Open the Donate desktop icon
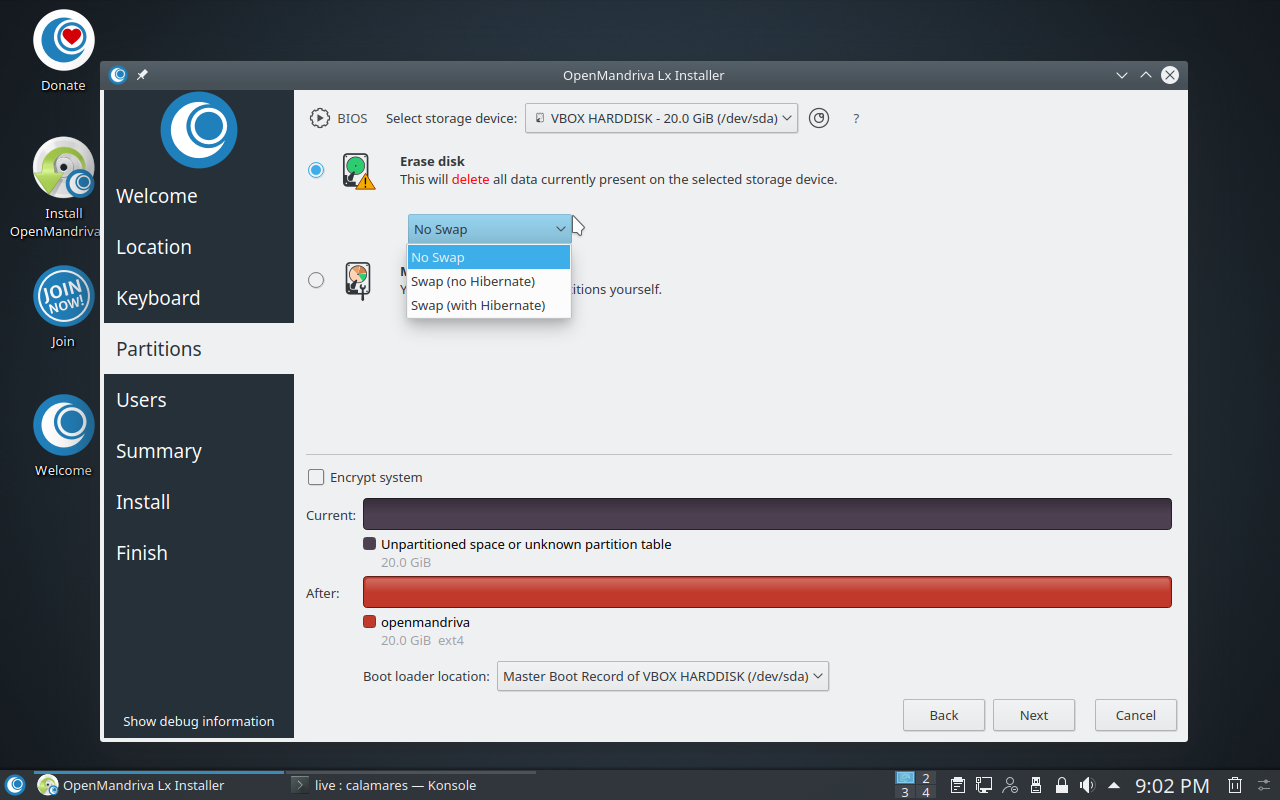Screen dimensions: 1280x800 63,40
